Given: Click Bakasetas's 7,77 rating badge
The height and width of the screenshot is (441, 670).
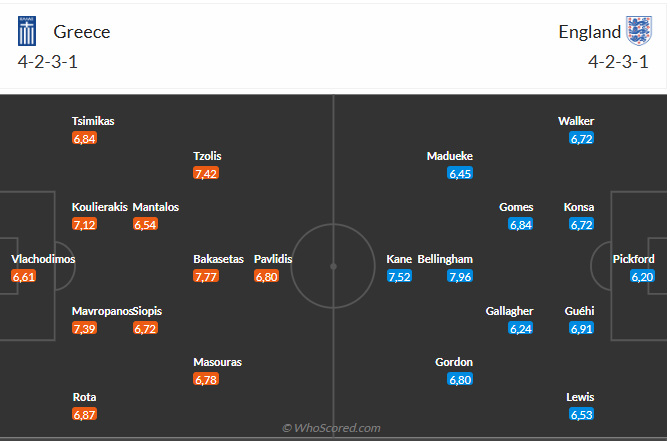Looking at the screenshot, I should point(206,276).
